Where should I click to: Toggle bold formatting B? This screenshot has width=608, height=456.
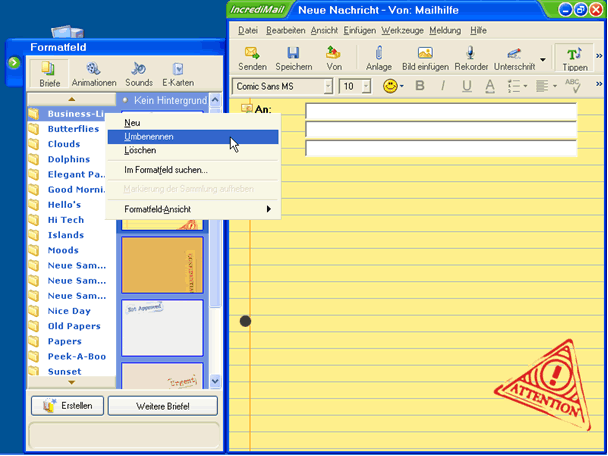420,86
